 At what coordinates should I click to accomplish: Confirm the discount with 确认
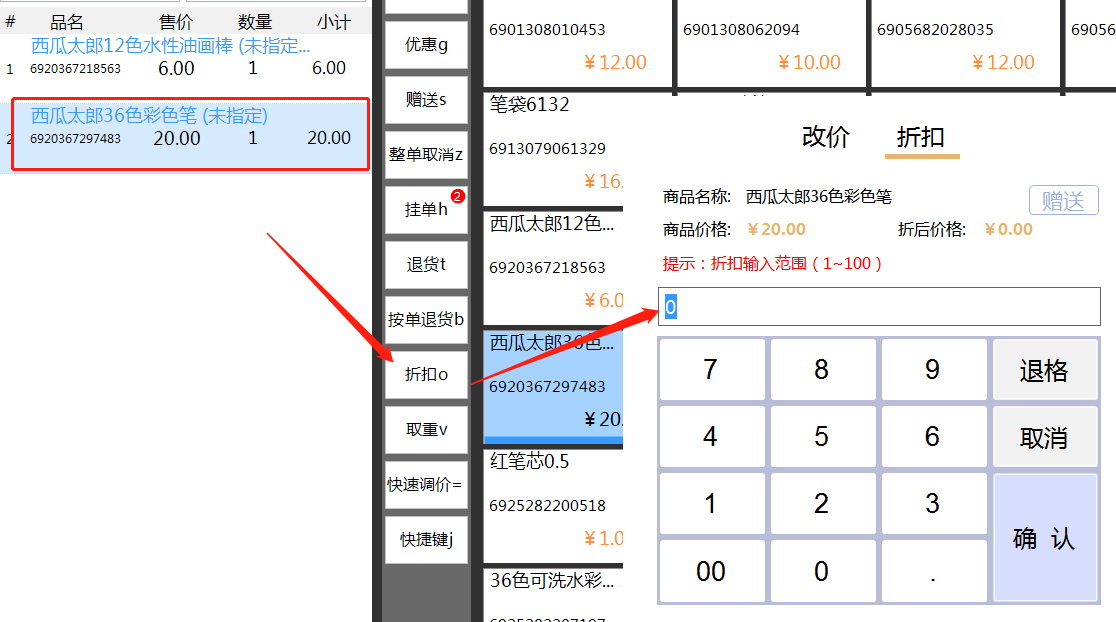(x=1045, y=537)
